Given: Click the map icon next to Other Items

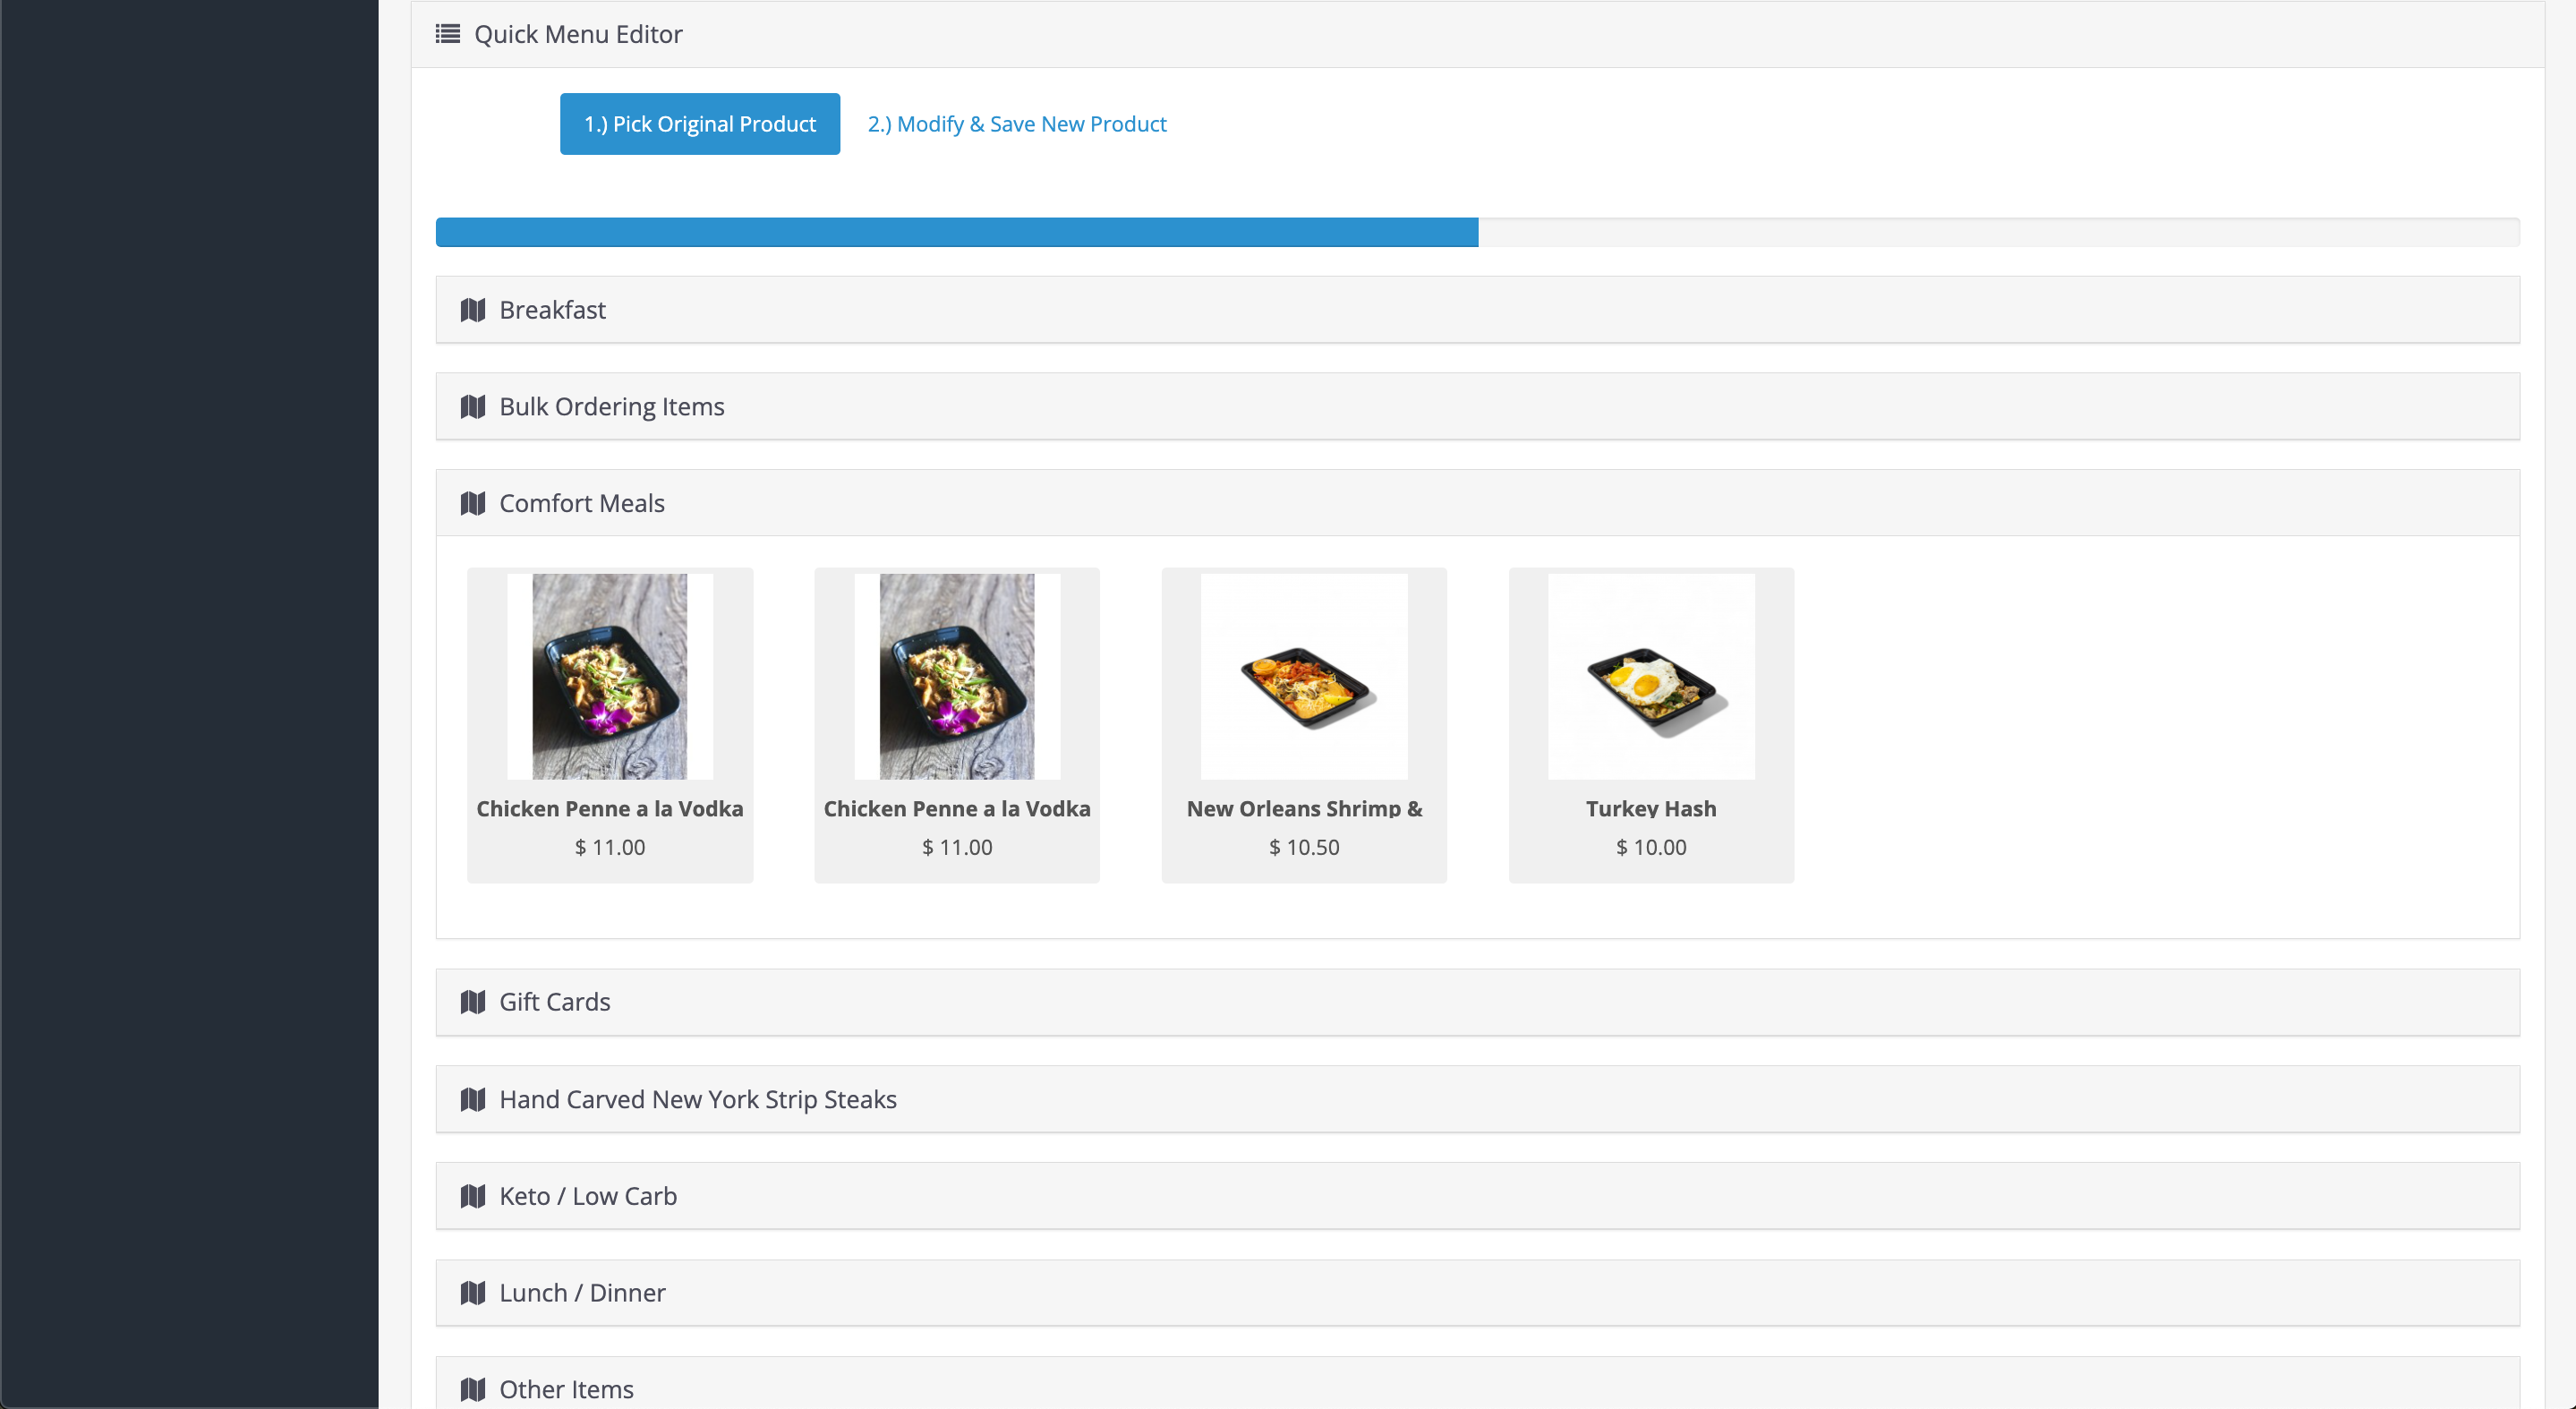Looking at the screenshot, I should 473,1389.
